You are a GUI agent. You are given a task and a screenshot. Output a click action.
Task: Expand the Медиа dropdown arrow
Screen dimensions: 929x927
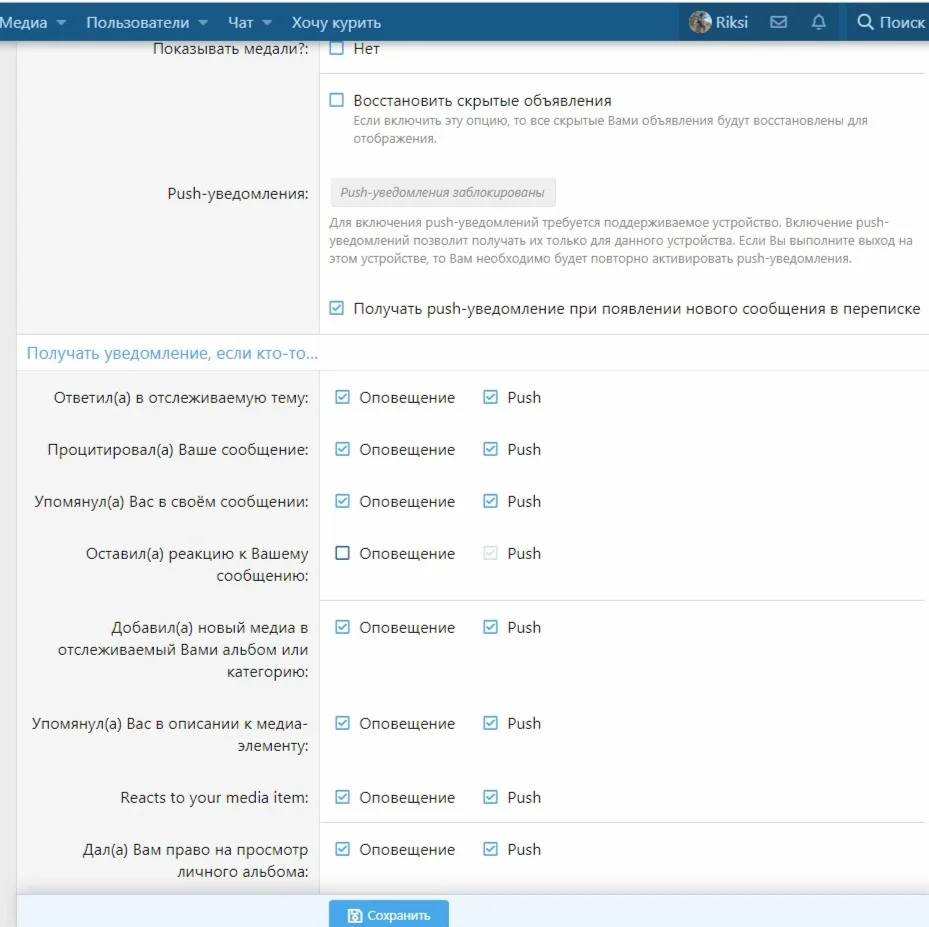tap(62, 22)
